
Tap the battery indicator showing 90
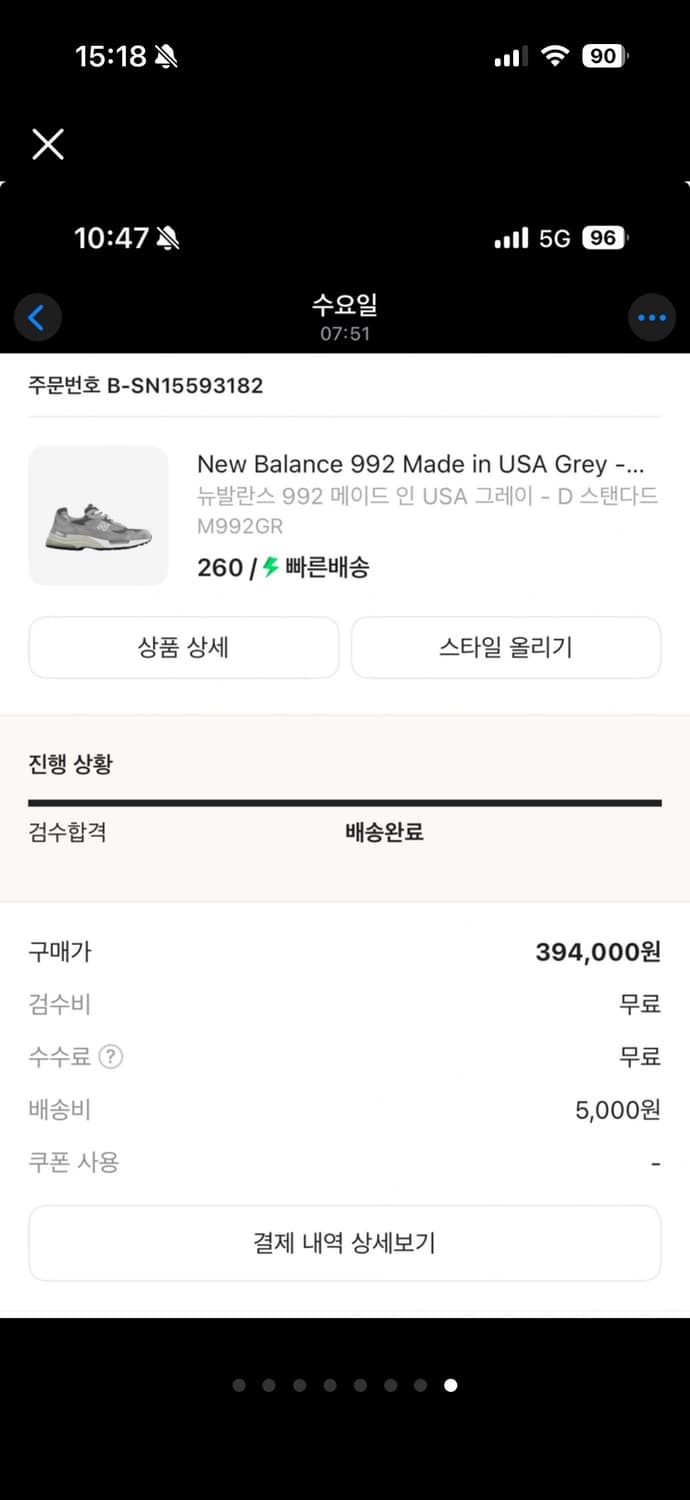point(608,56)
